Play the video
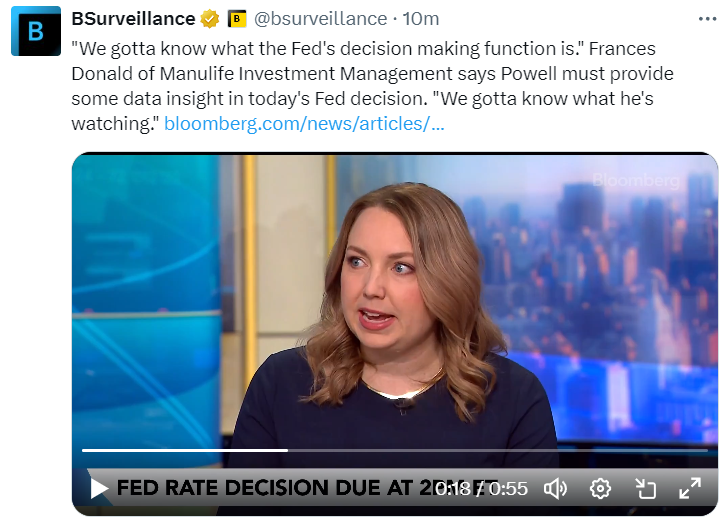This screenshot has width=726, height=525. (x=99, y=488)
